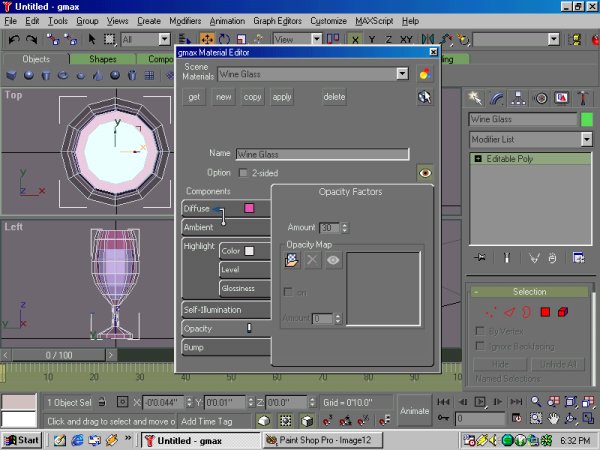
Task: Open the Modifiers menu
Action: (x=185, y=21)
